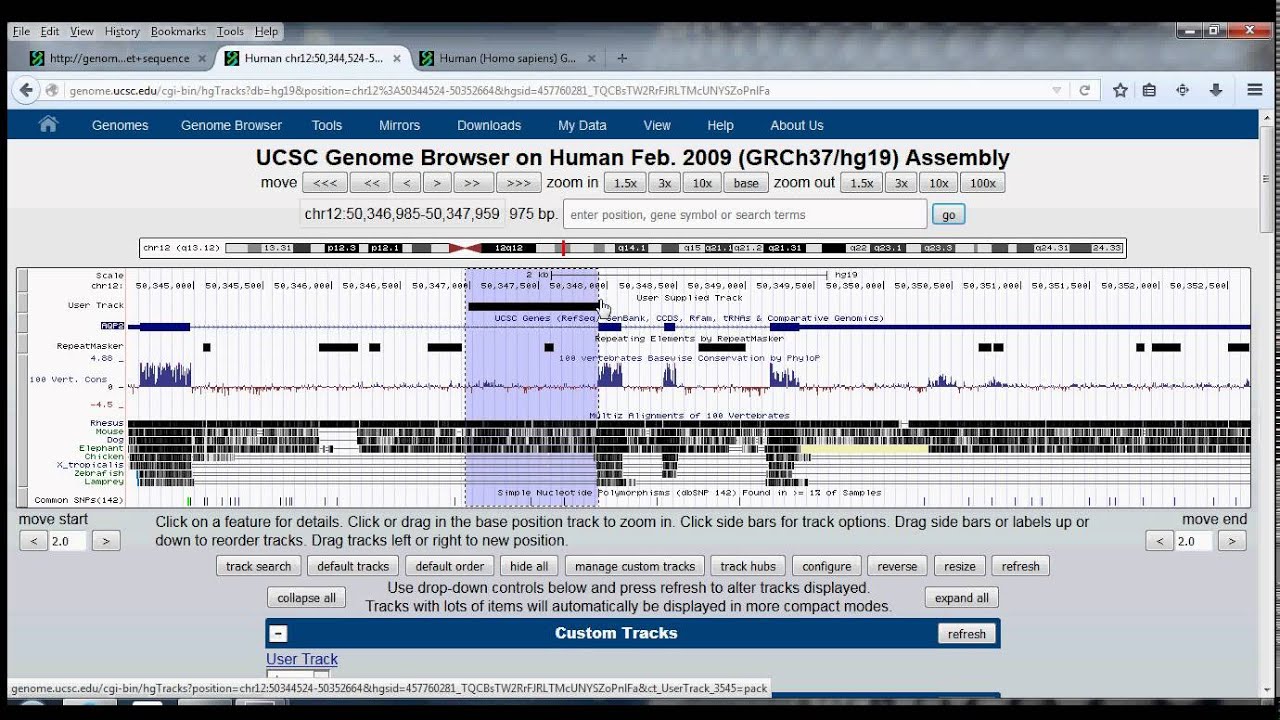The width and height of the screenshot is (1280, 720).
Task: Go to UCSC home via house icon
Action: pos(47,124)
